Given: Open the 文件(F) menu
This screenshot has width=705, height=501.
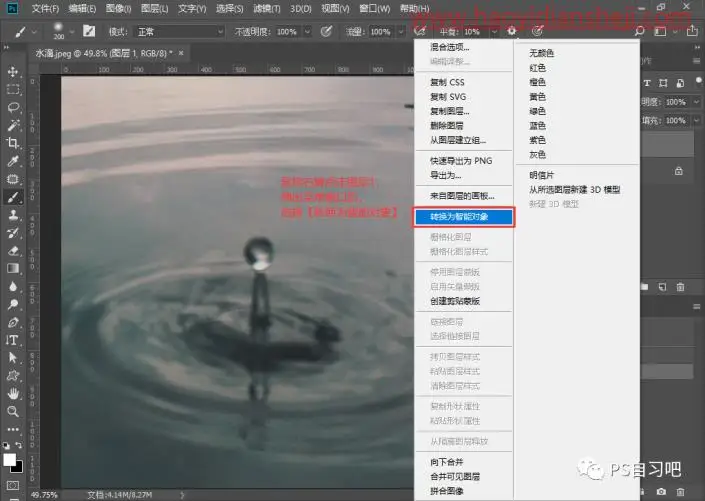Looking at the screenshot, I should coord(45,9).
